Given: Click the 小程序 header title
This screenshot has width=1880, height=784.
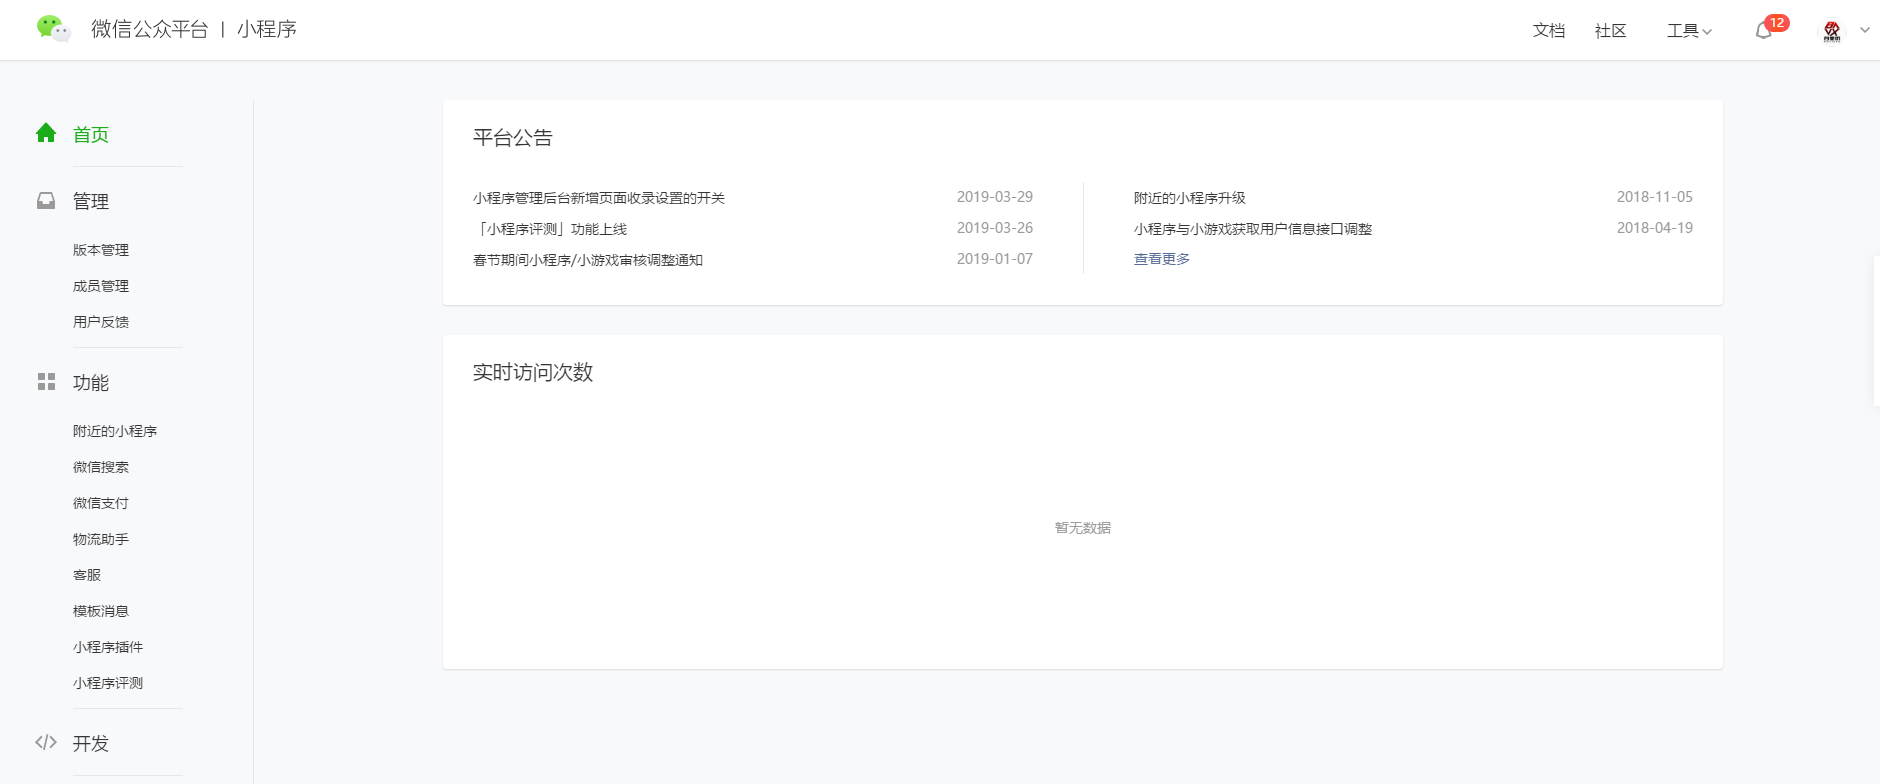Looking at the screenshot, I should (x=267, y=29).
